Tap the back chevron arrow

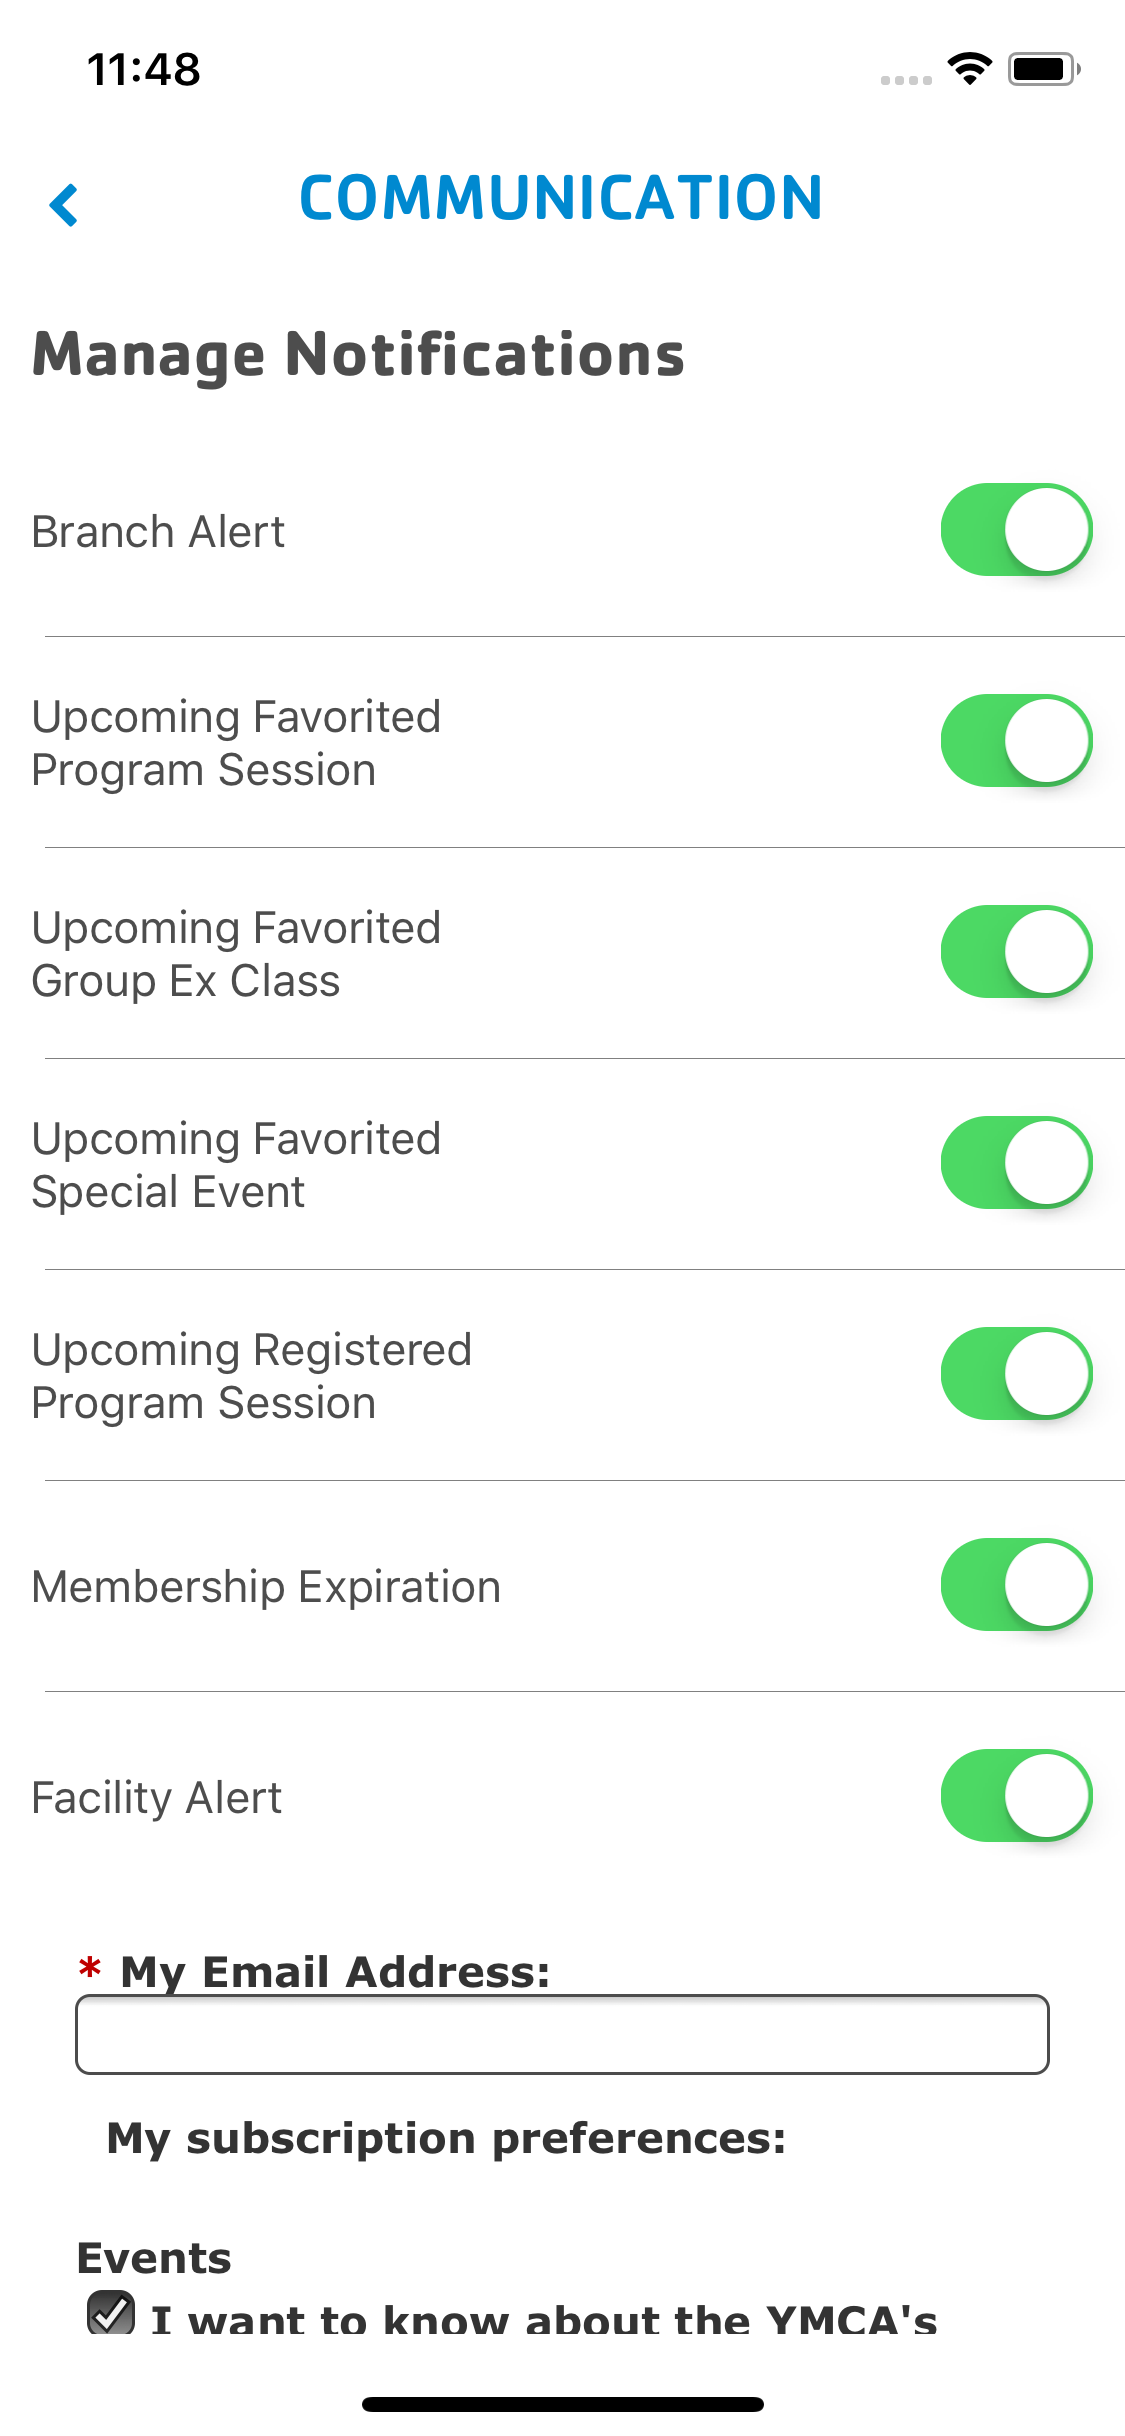click(64, 205)
